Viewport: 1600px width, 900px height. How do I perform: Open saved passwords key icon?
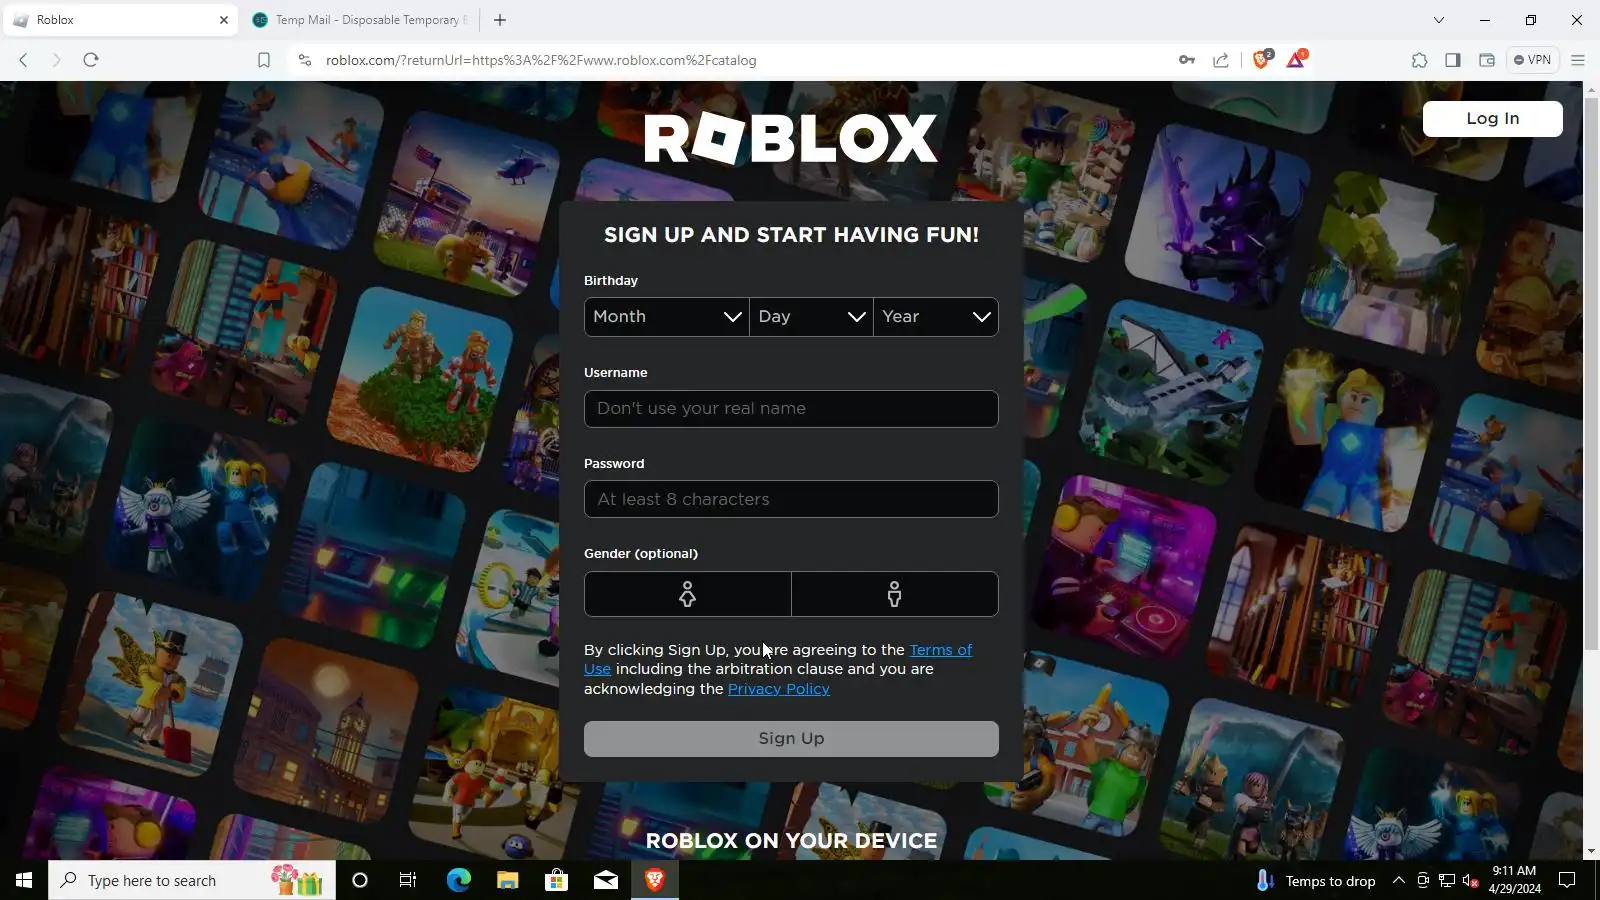point(1187,60)
